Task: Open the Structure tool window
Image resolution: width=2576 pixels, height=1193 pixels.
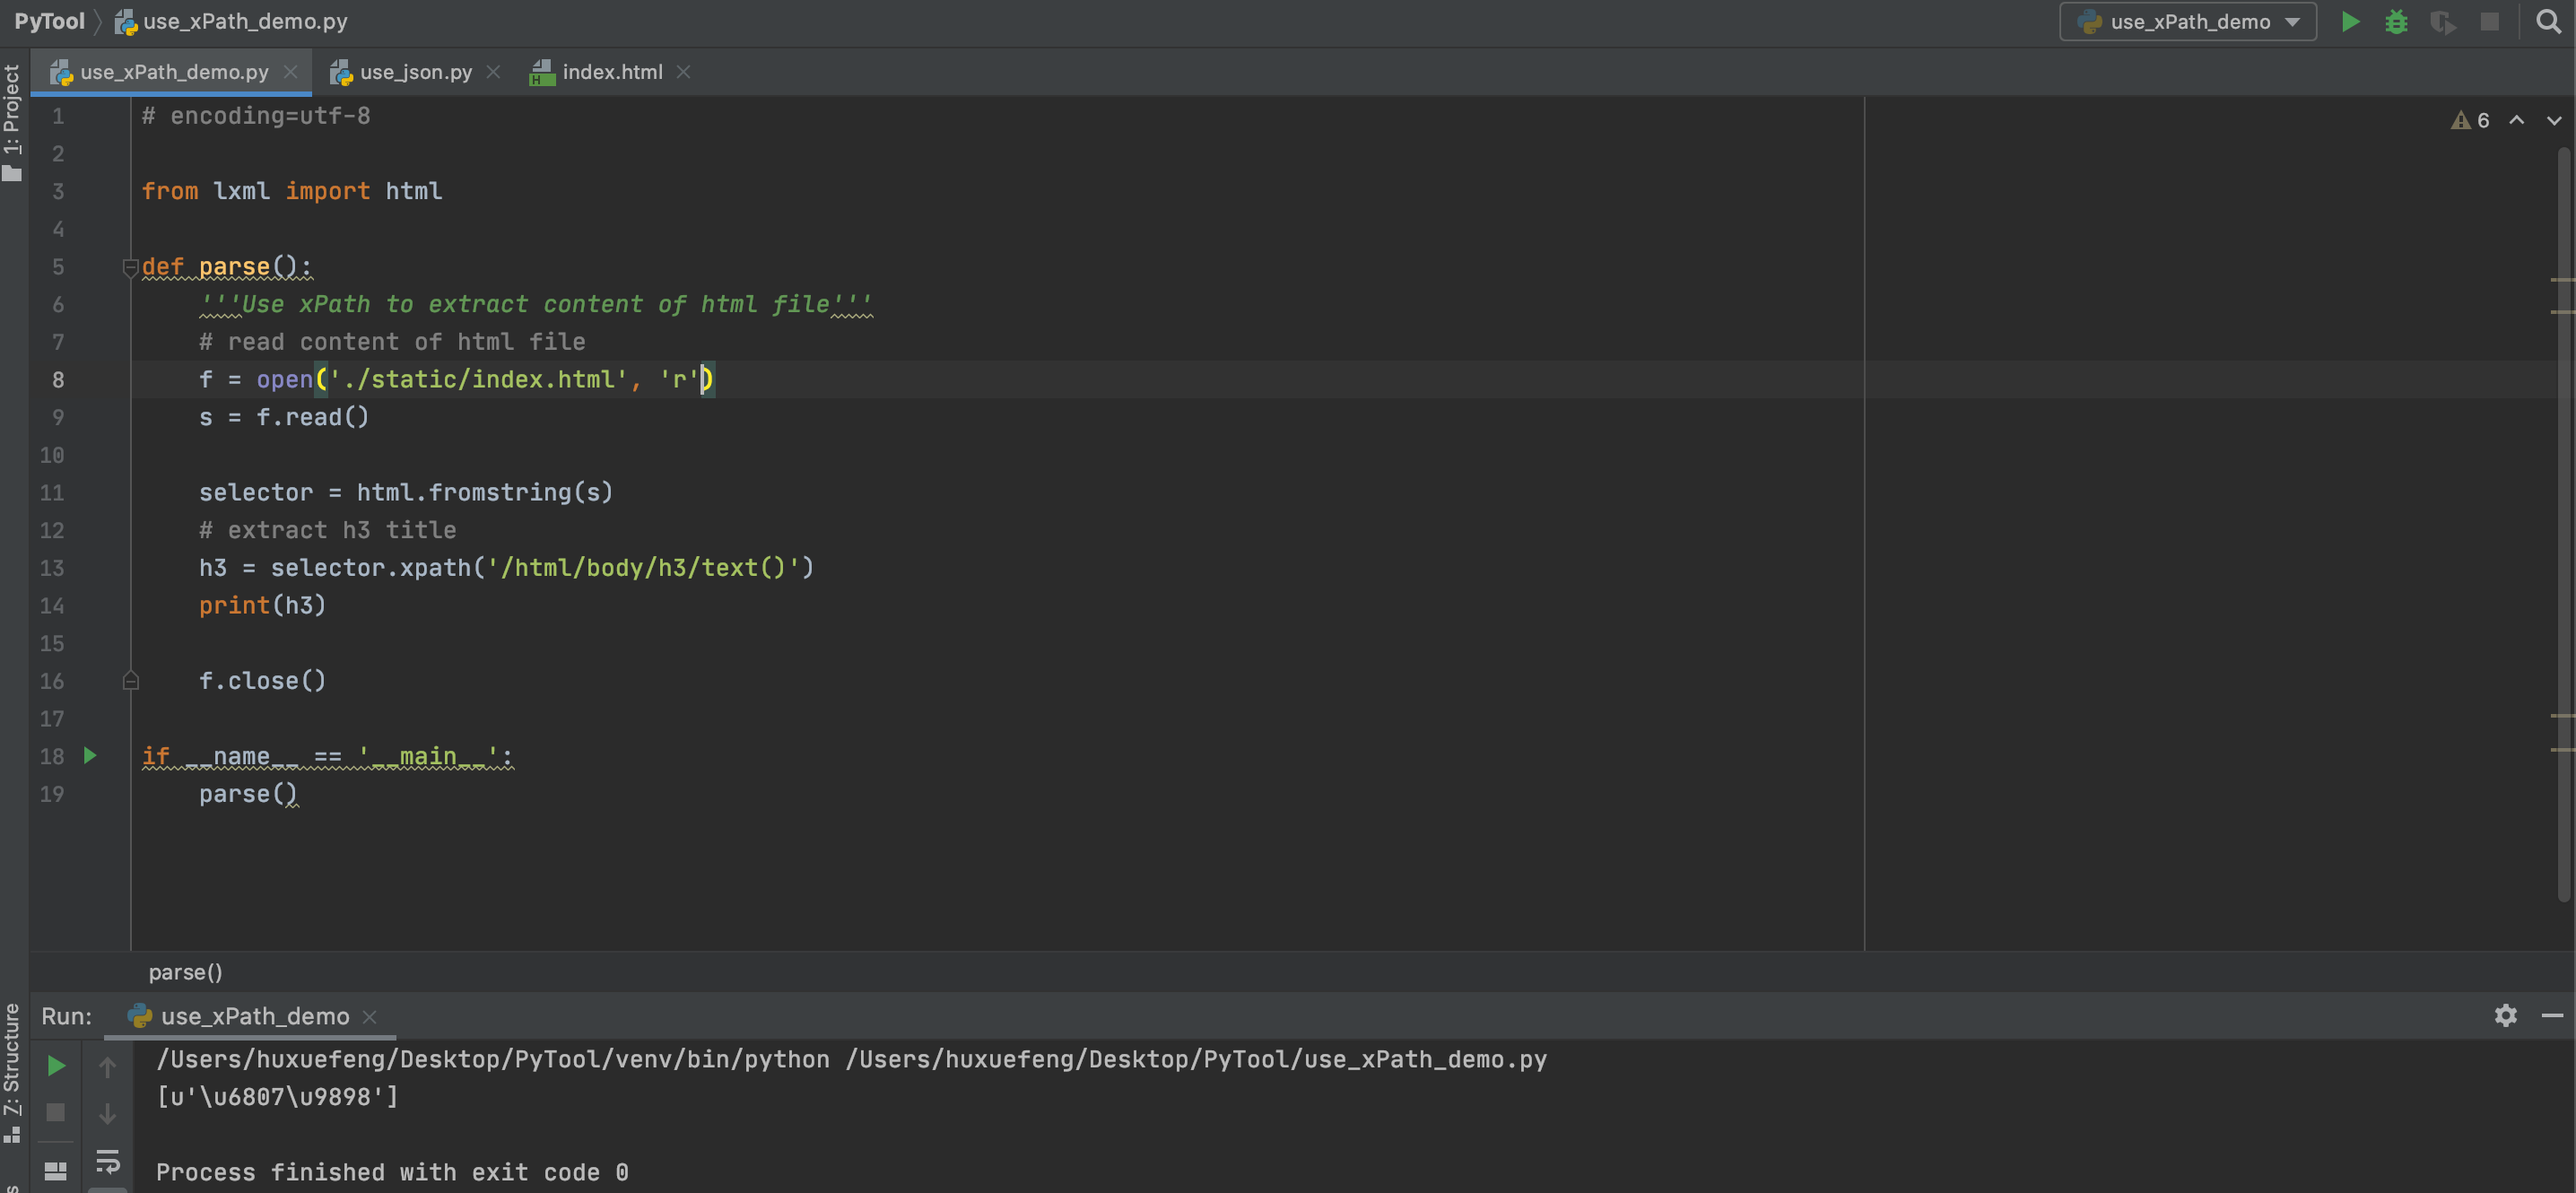Action: [12, 1073]
